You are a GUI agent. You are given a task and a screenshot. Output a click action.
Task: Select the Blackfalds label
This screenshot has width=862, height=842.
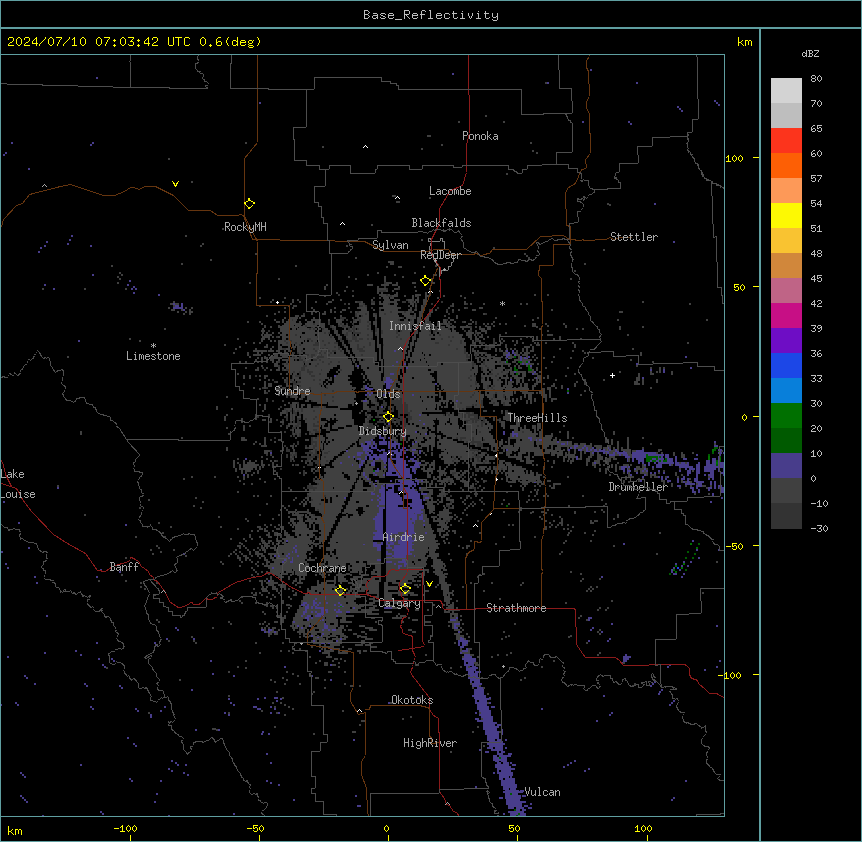click(x=441, y=223)
